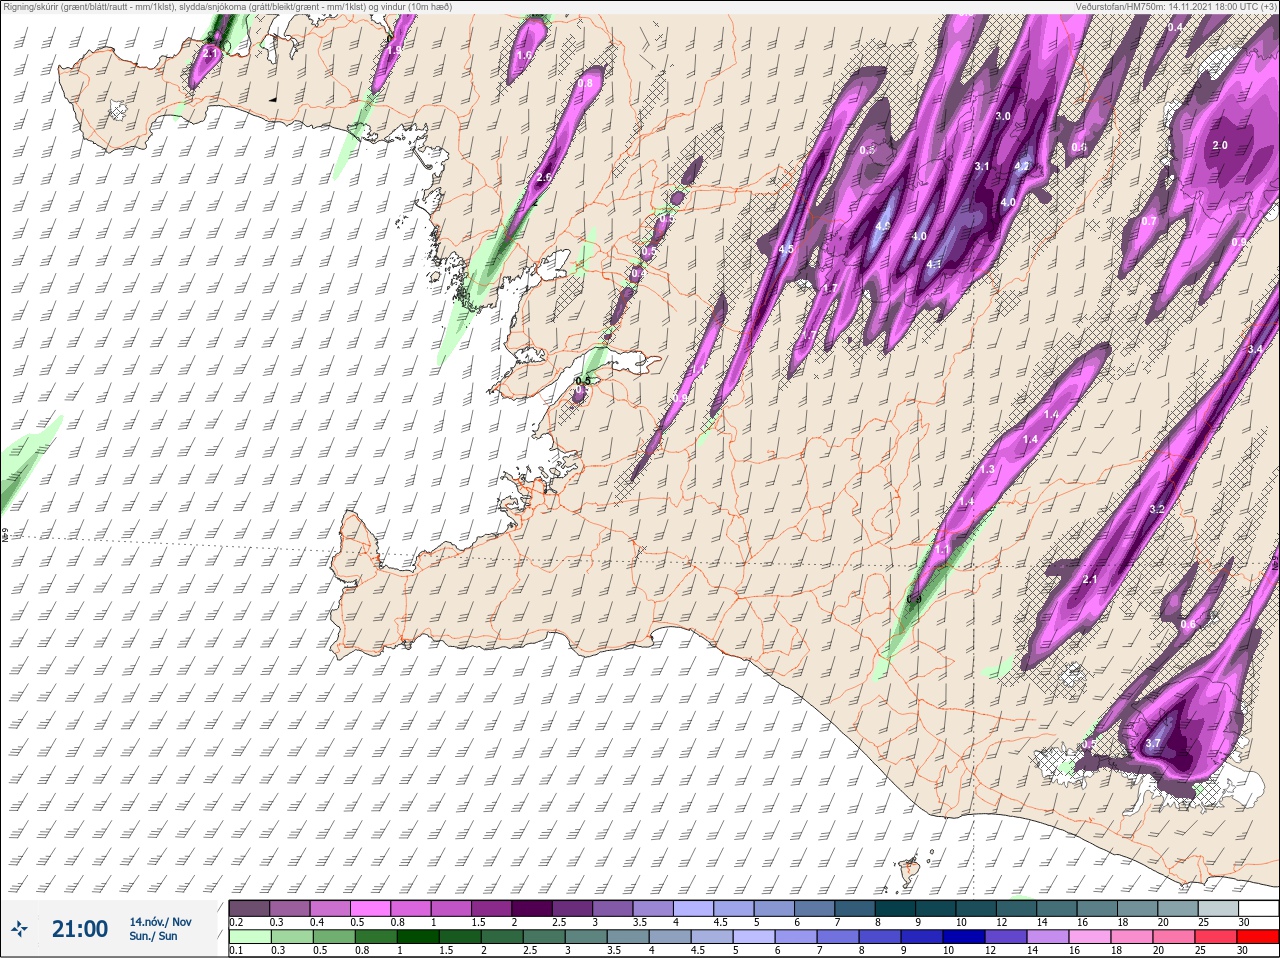This screenshot has width=1280, height=958.
Task: Select bottom legend row swatch starting at 0.1
Action: [x=250, y=937]
